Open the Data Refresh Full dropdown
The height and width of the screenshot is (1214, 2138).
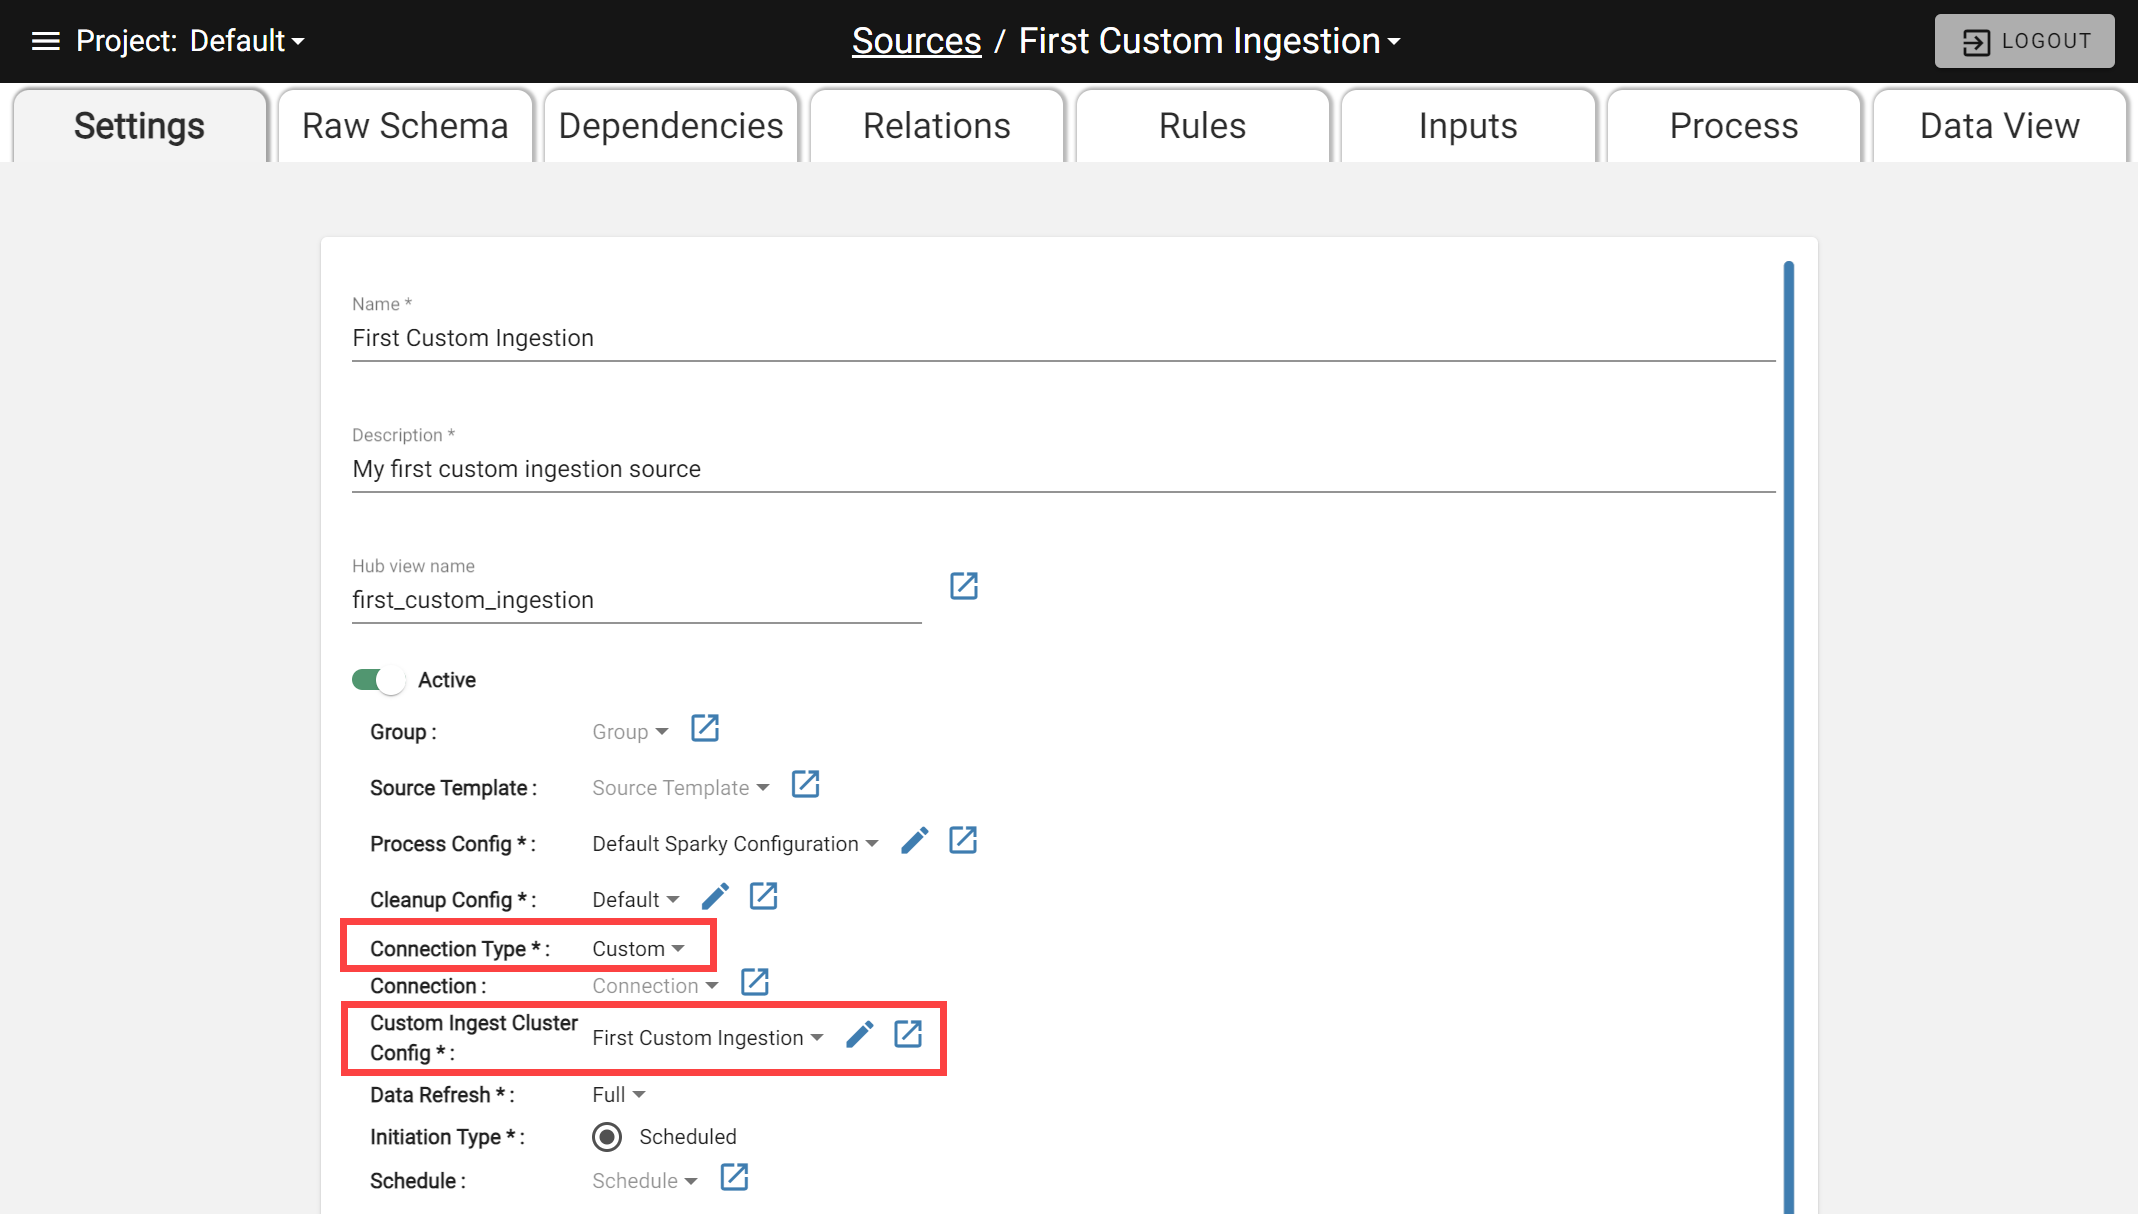coord(619,1095)
